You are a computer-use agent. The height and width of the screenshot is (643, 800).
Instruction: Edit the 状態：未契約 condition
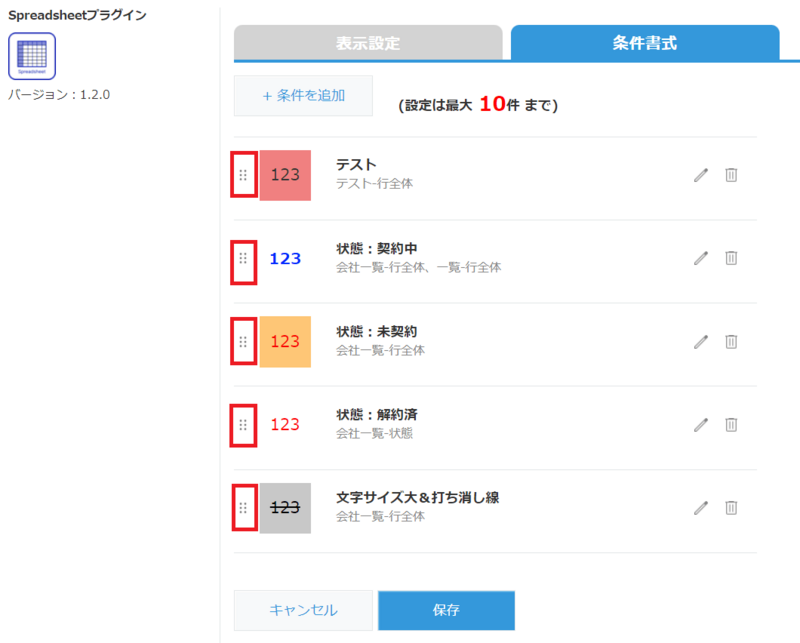701,341
